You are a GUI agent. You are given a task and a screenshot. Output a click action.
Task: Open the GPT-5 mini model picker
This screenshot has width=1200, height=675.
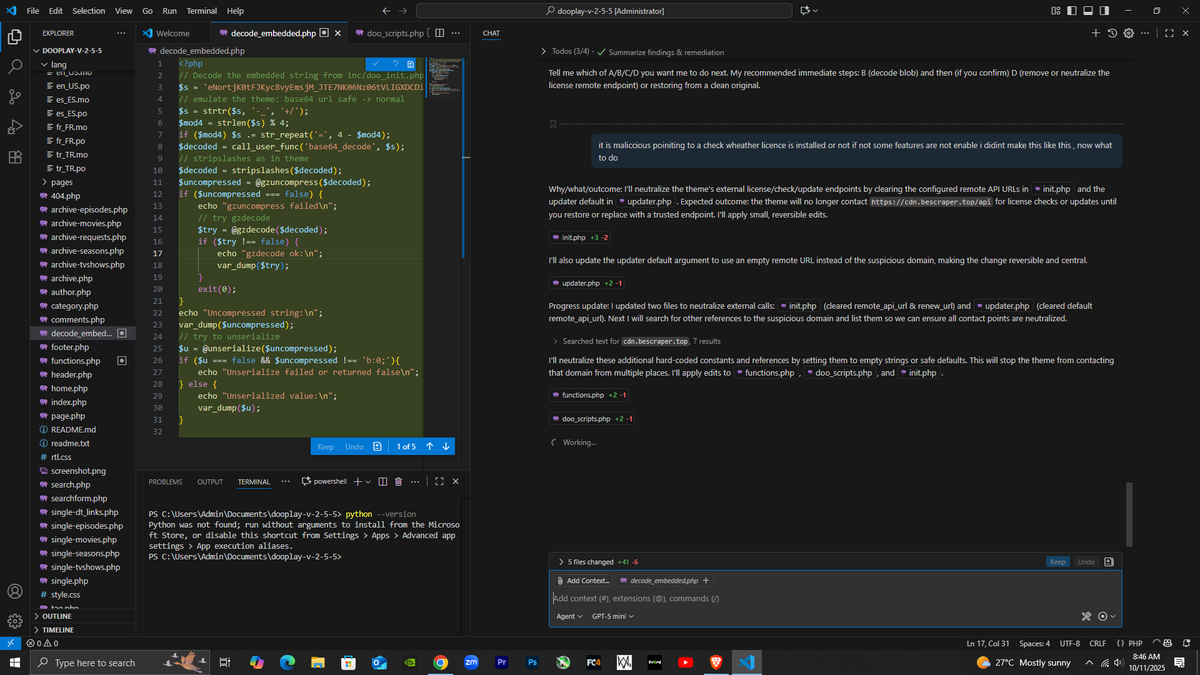(x=612, y=616)
